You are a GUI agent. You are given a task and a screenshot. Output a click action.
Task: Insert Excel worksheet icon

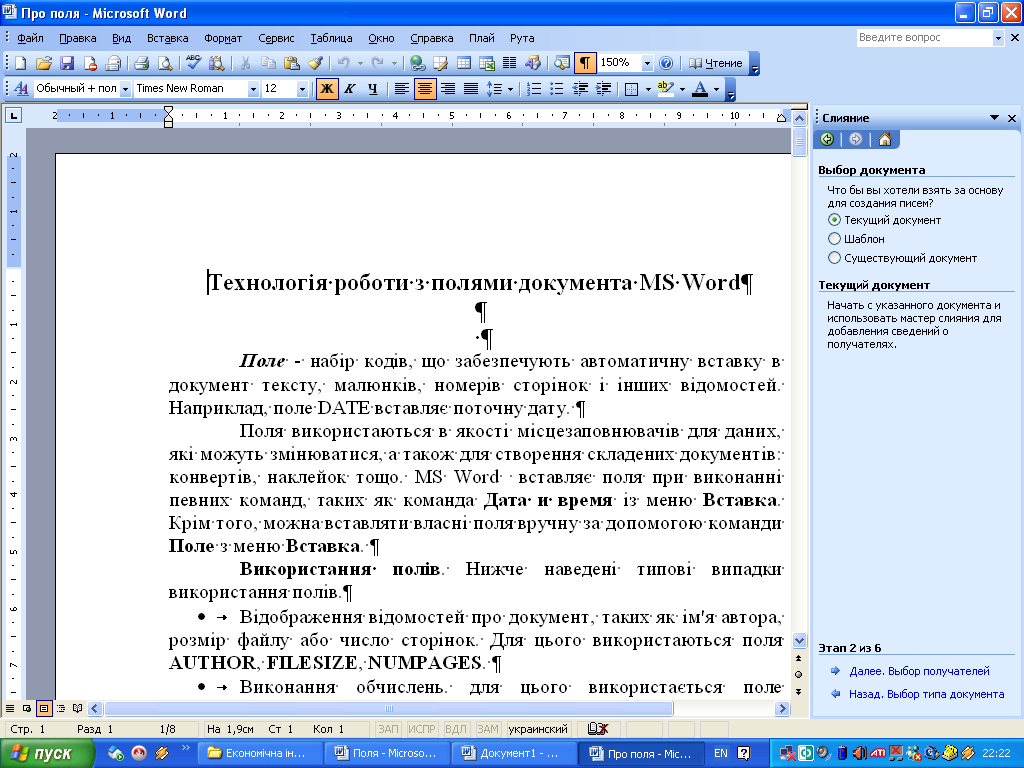(x=487, y=63)
